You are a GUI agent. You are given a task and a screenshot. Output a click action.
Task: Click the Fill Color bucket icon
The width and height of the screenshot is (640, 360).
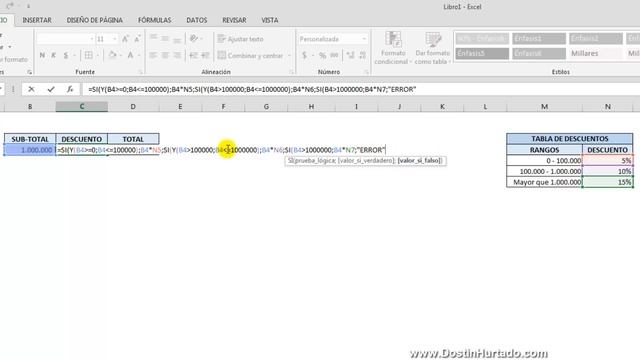tap(112, 55)
